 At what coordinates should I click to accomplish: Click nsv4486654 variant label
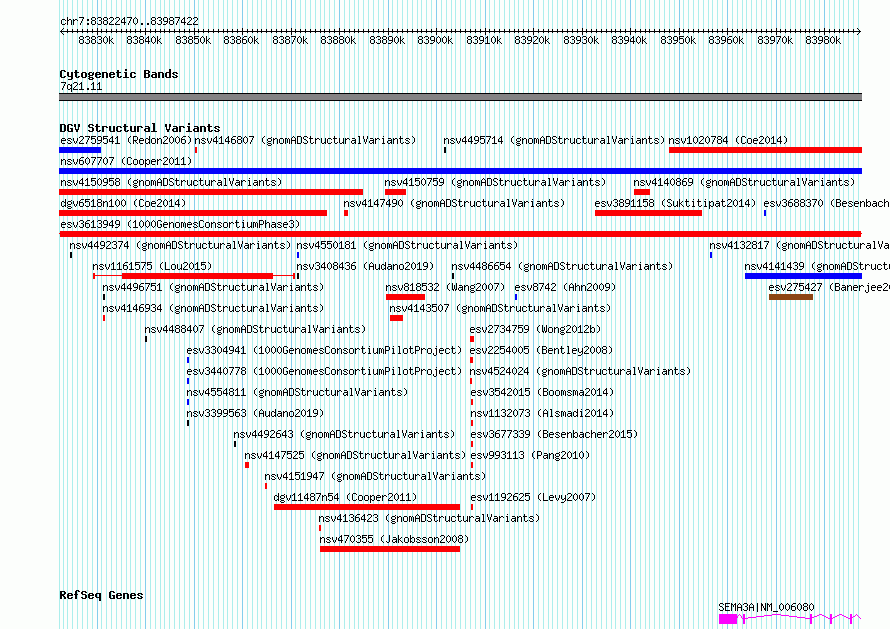(x=562, y=266)
